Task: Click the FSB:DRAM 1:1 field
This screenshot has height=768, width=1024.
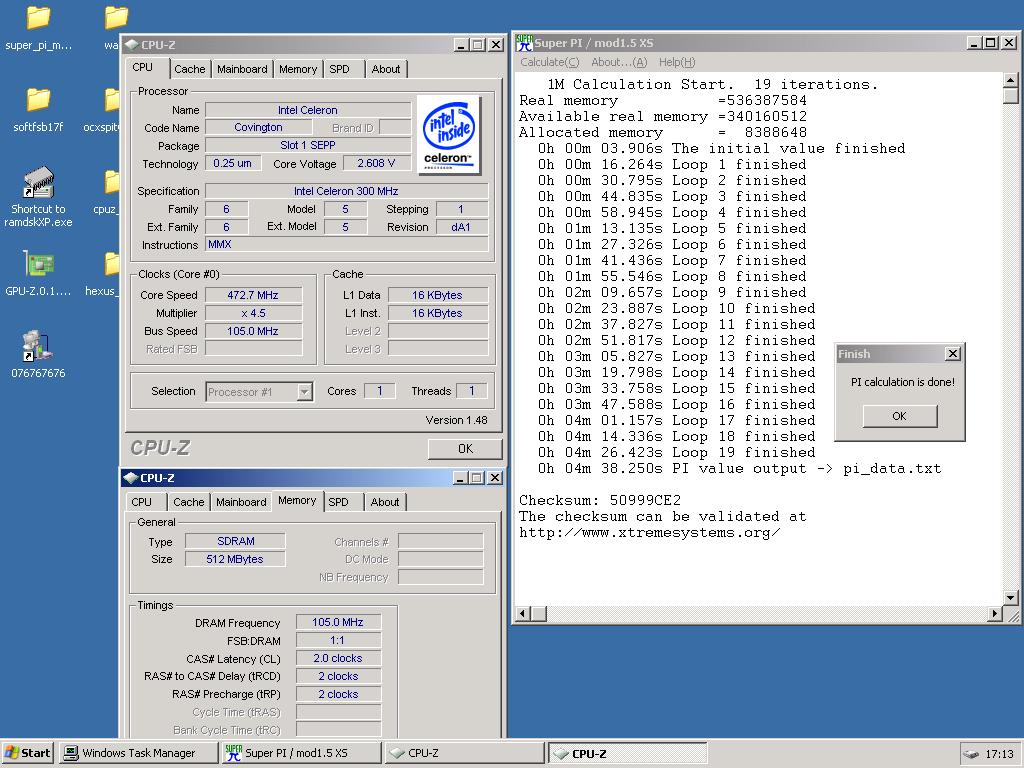Action: pos(338,641)
